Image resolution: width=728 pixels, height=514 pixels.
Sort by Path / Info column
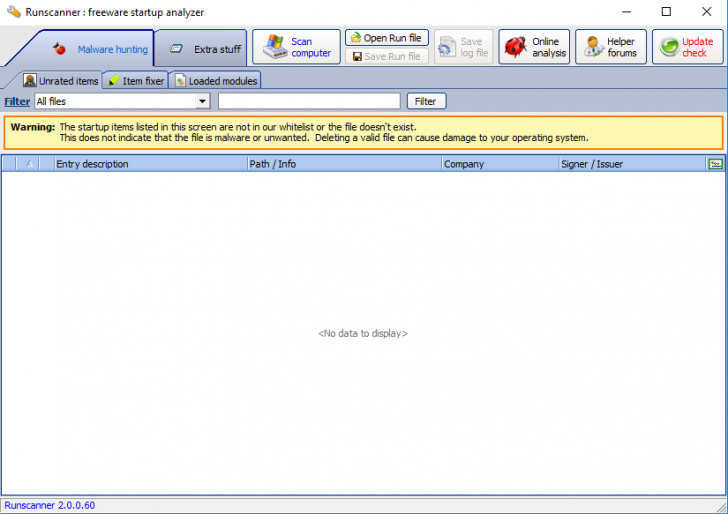tap(344, 164)
